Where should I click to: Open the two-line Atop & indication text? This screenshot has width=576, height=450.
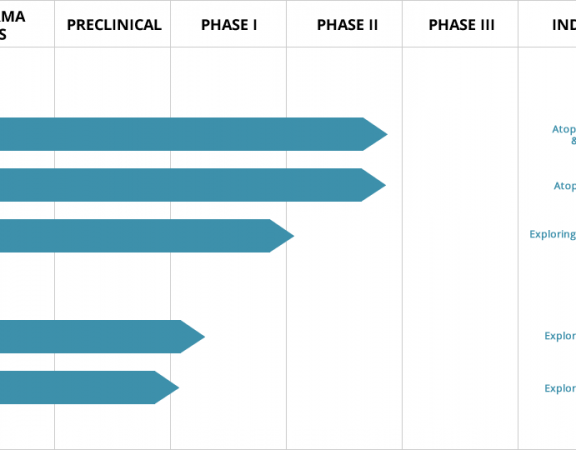pyautogui.click(x=564, y=135)
